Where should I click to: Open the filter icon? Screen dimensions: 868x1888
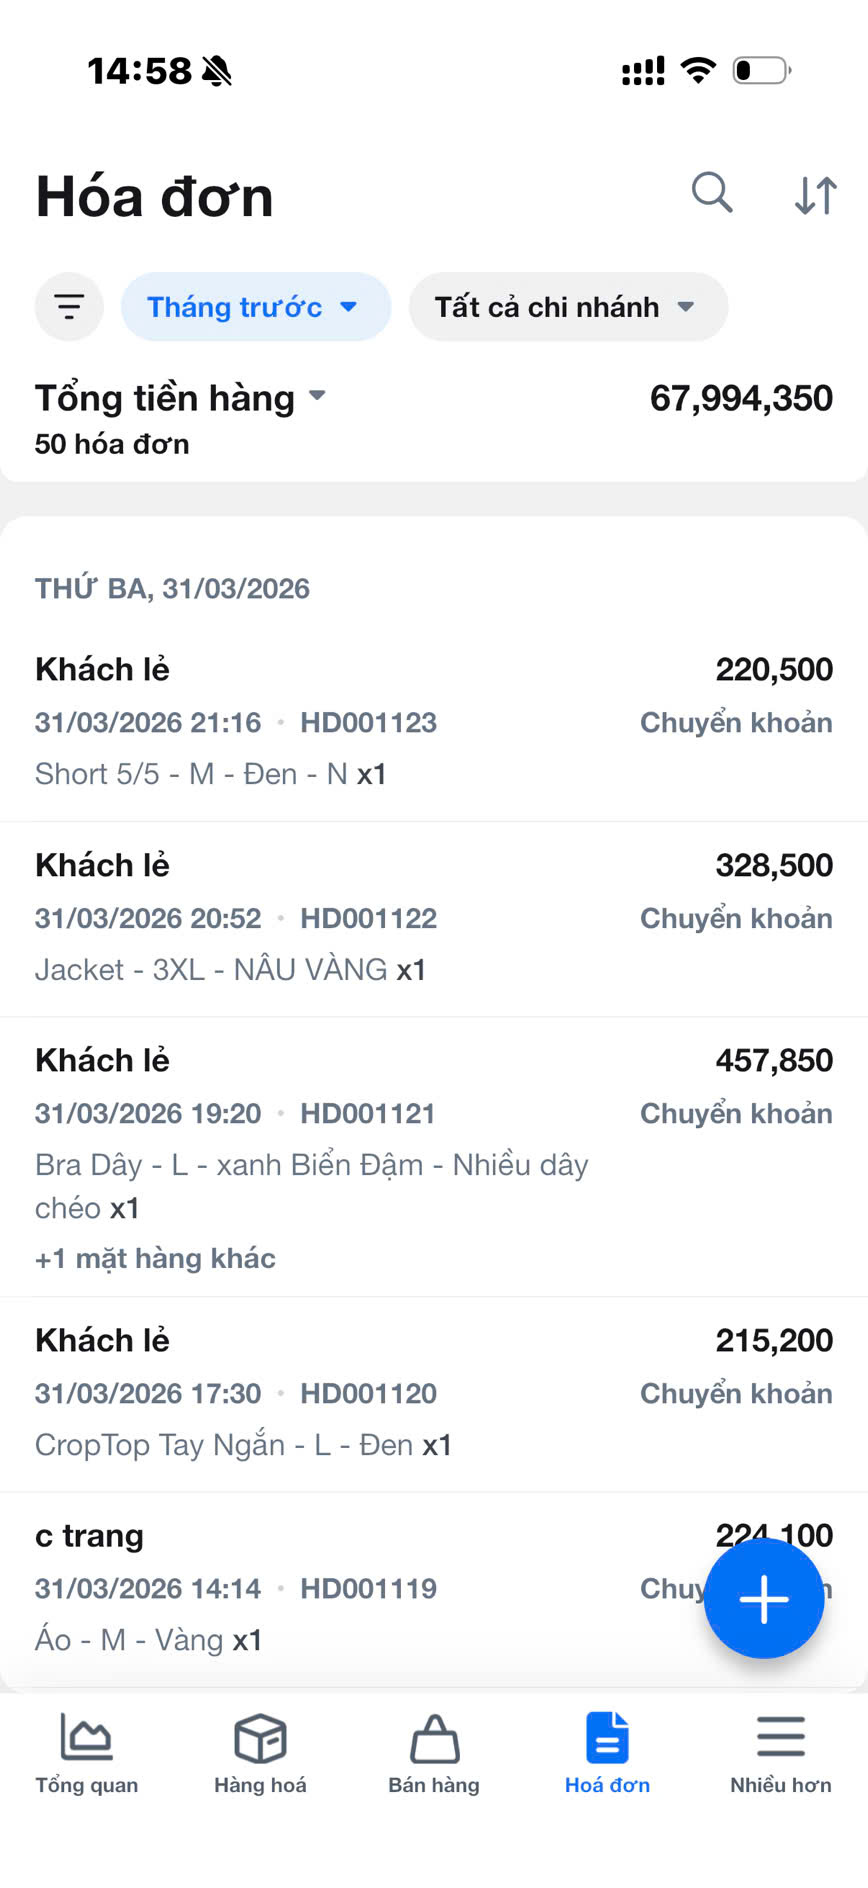pos(68,307)
